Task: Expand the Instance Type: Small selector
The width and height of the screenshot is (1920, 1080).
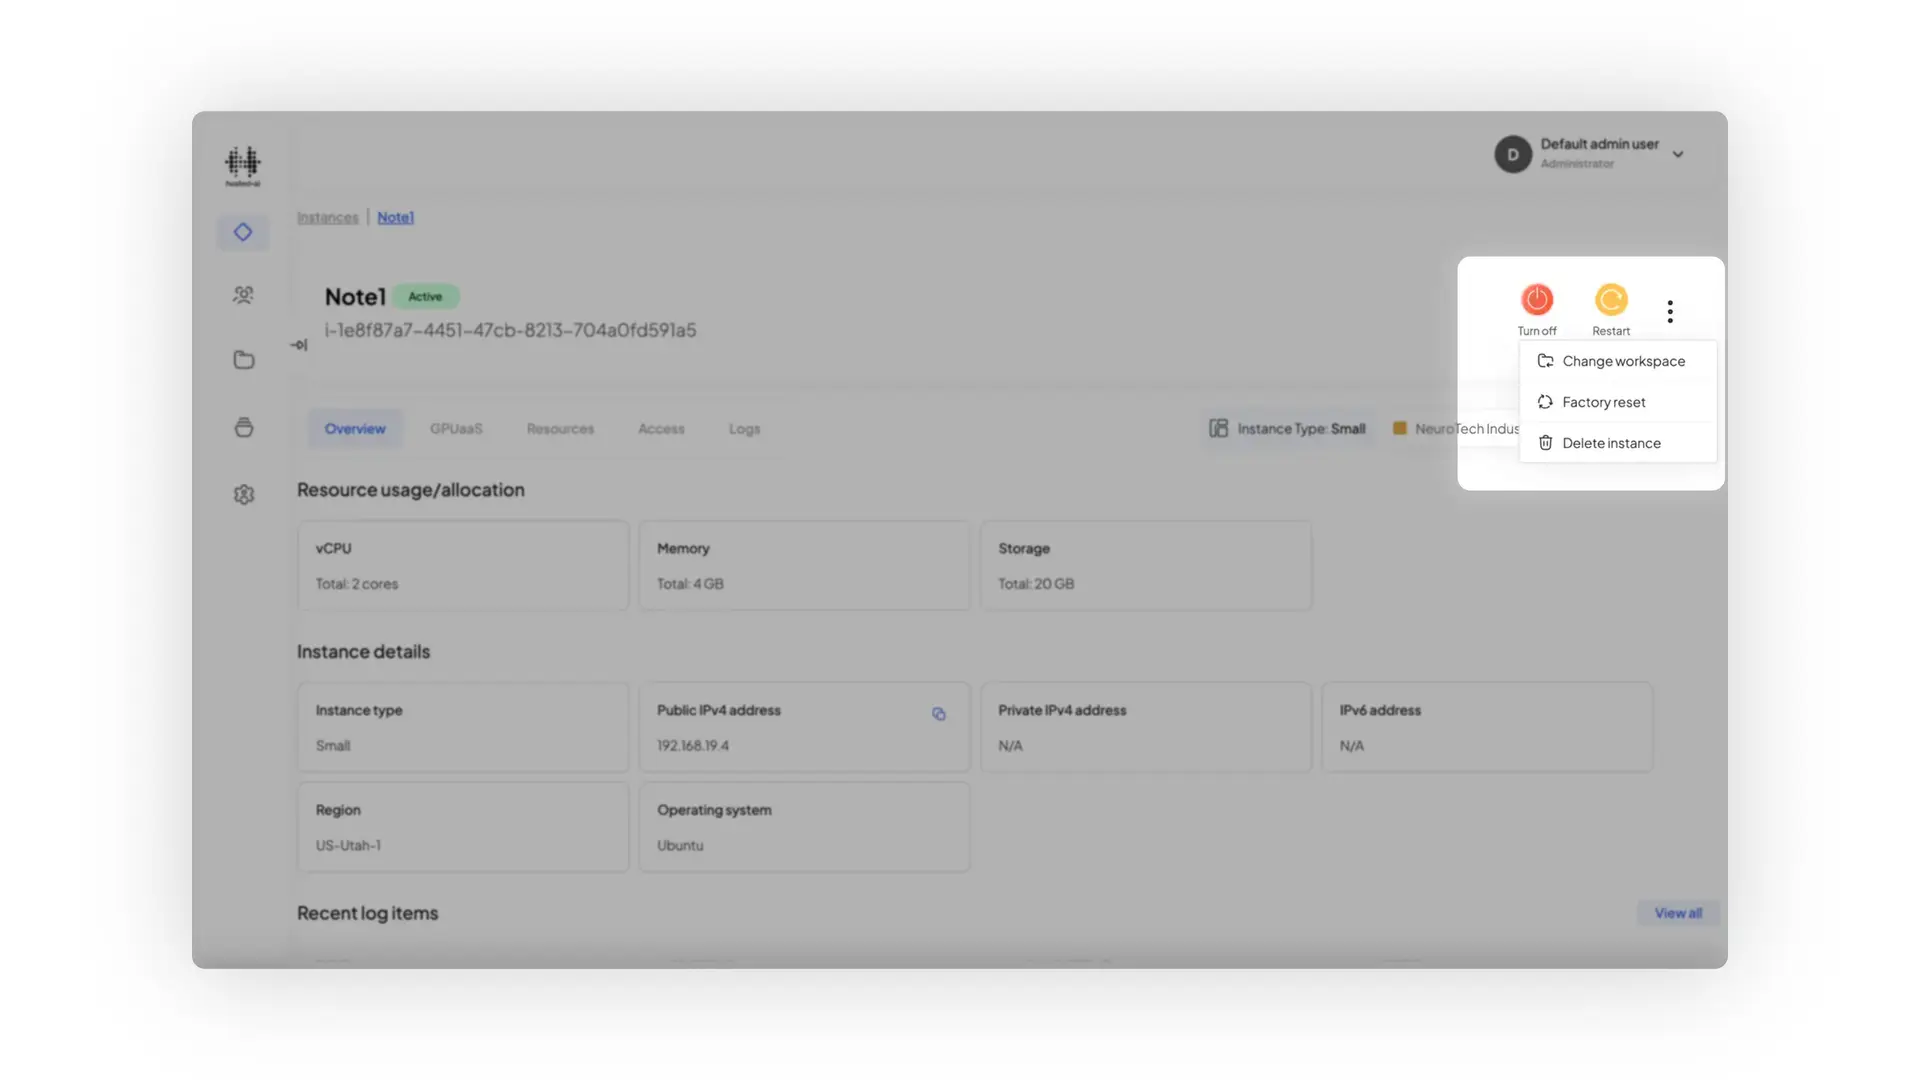Action: point(1288,428)
